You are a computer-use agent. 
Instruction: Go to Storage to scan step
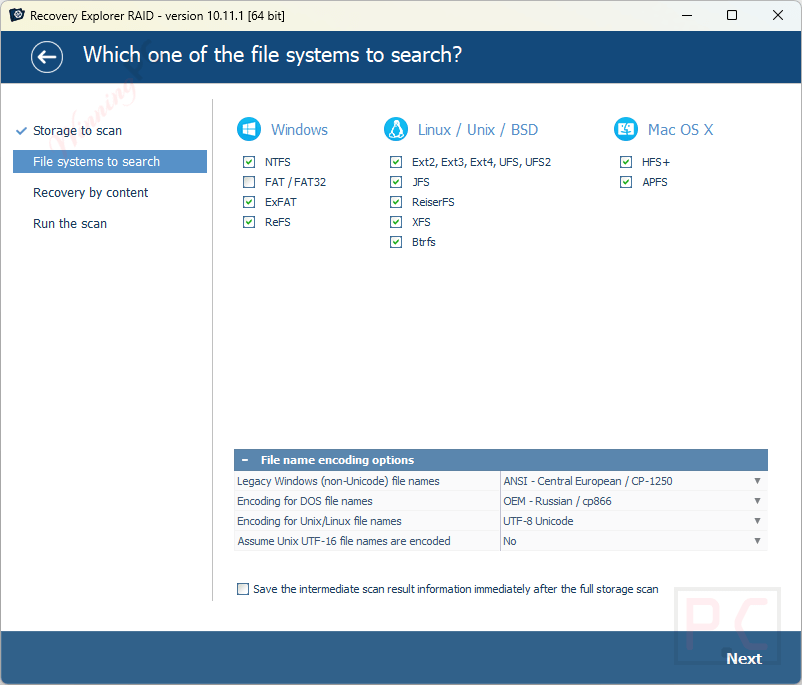pos(77,130)
